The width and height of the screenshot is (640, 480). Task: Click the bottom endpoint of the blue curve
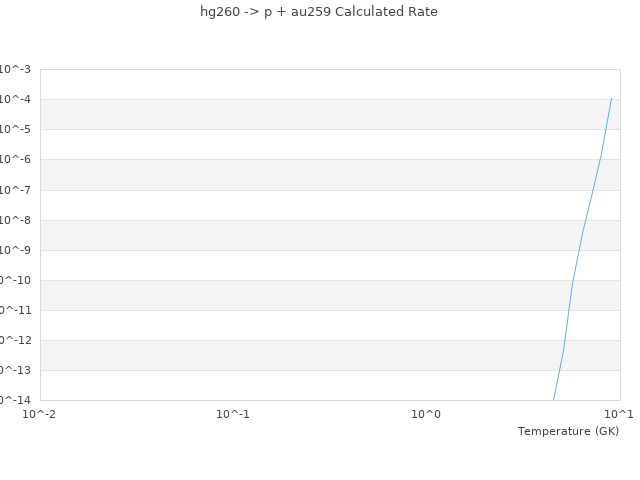click(554, 399)
